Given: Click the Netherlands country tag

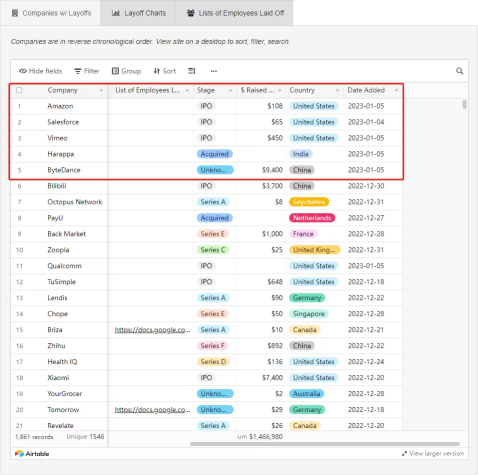Looking at the screenshot, I should [312, 218].
